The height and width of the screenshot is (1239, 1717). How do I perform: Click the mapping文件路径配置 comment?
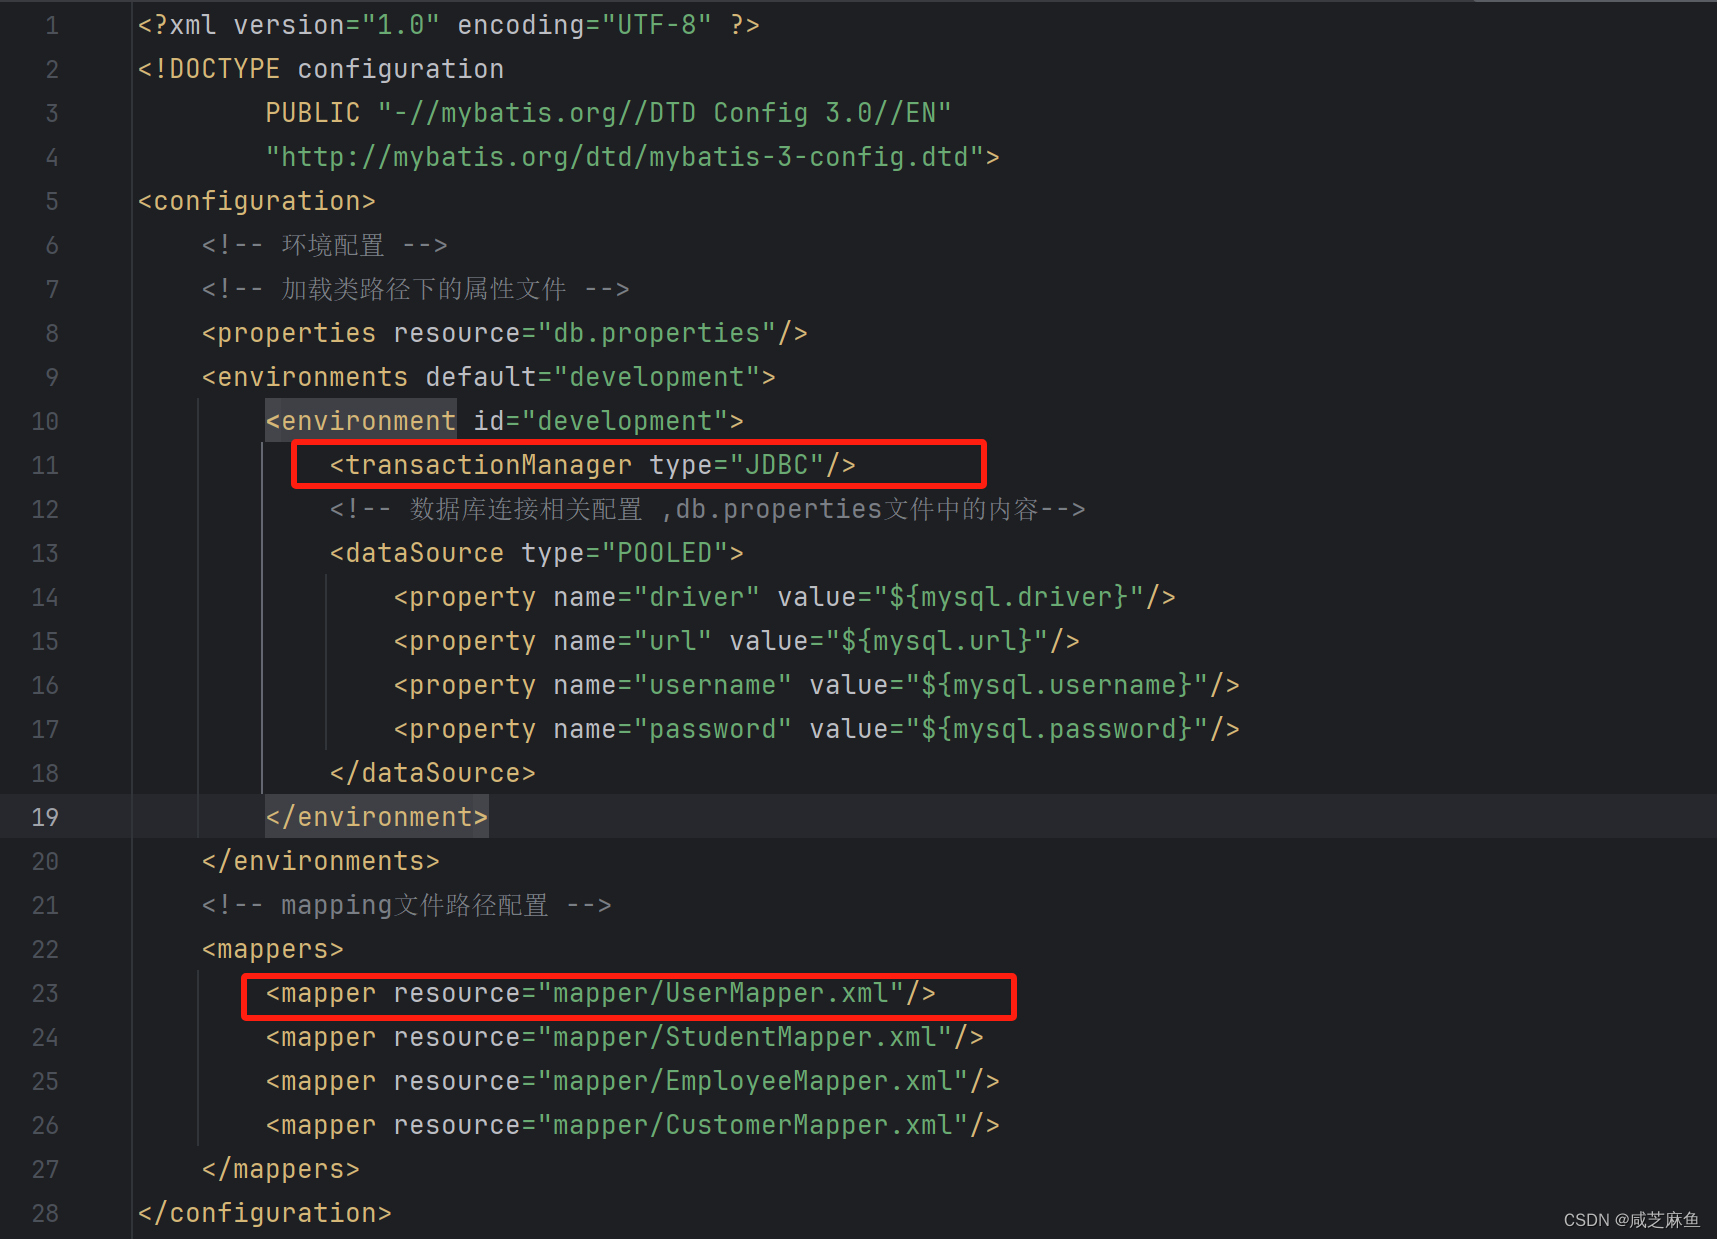pyautogui.click(x=407, y=905)
